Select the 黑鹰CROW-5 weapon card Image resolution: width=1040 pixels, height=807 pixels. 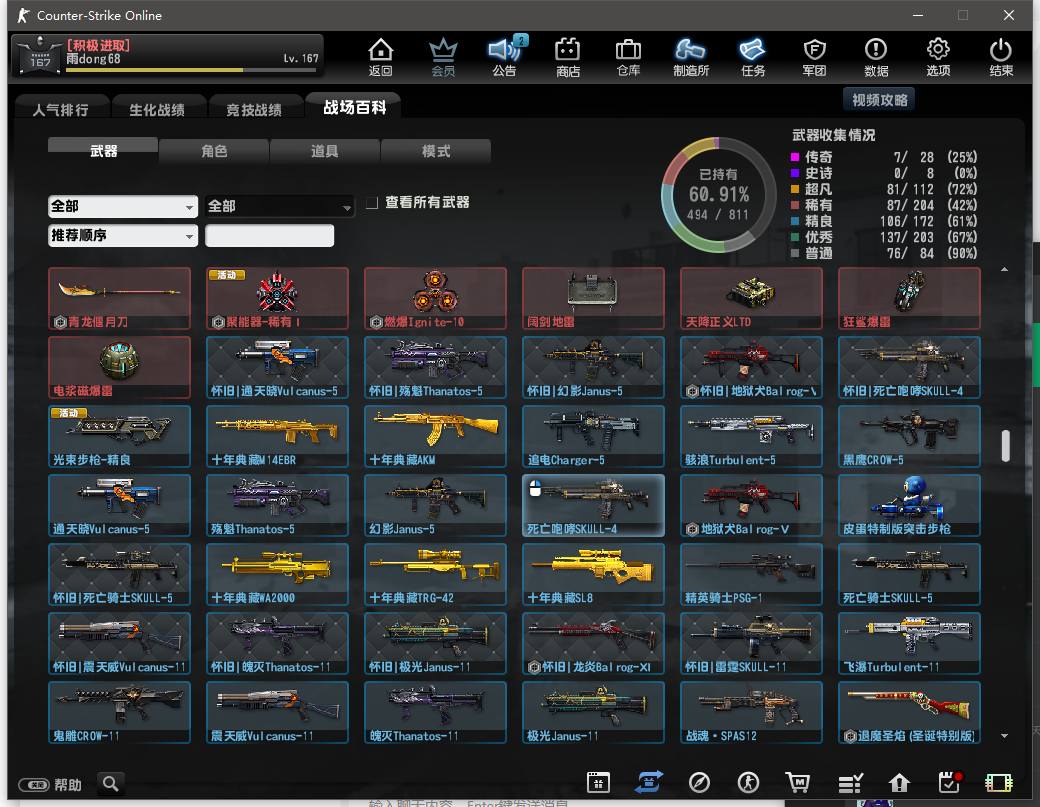coord(909,436)
